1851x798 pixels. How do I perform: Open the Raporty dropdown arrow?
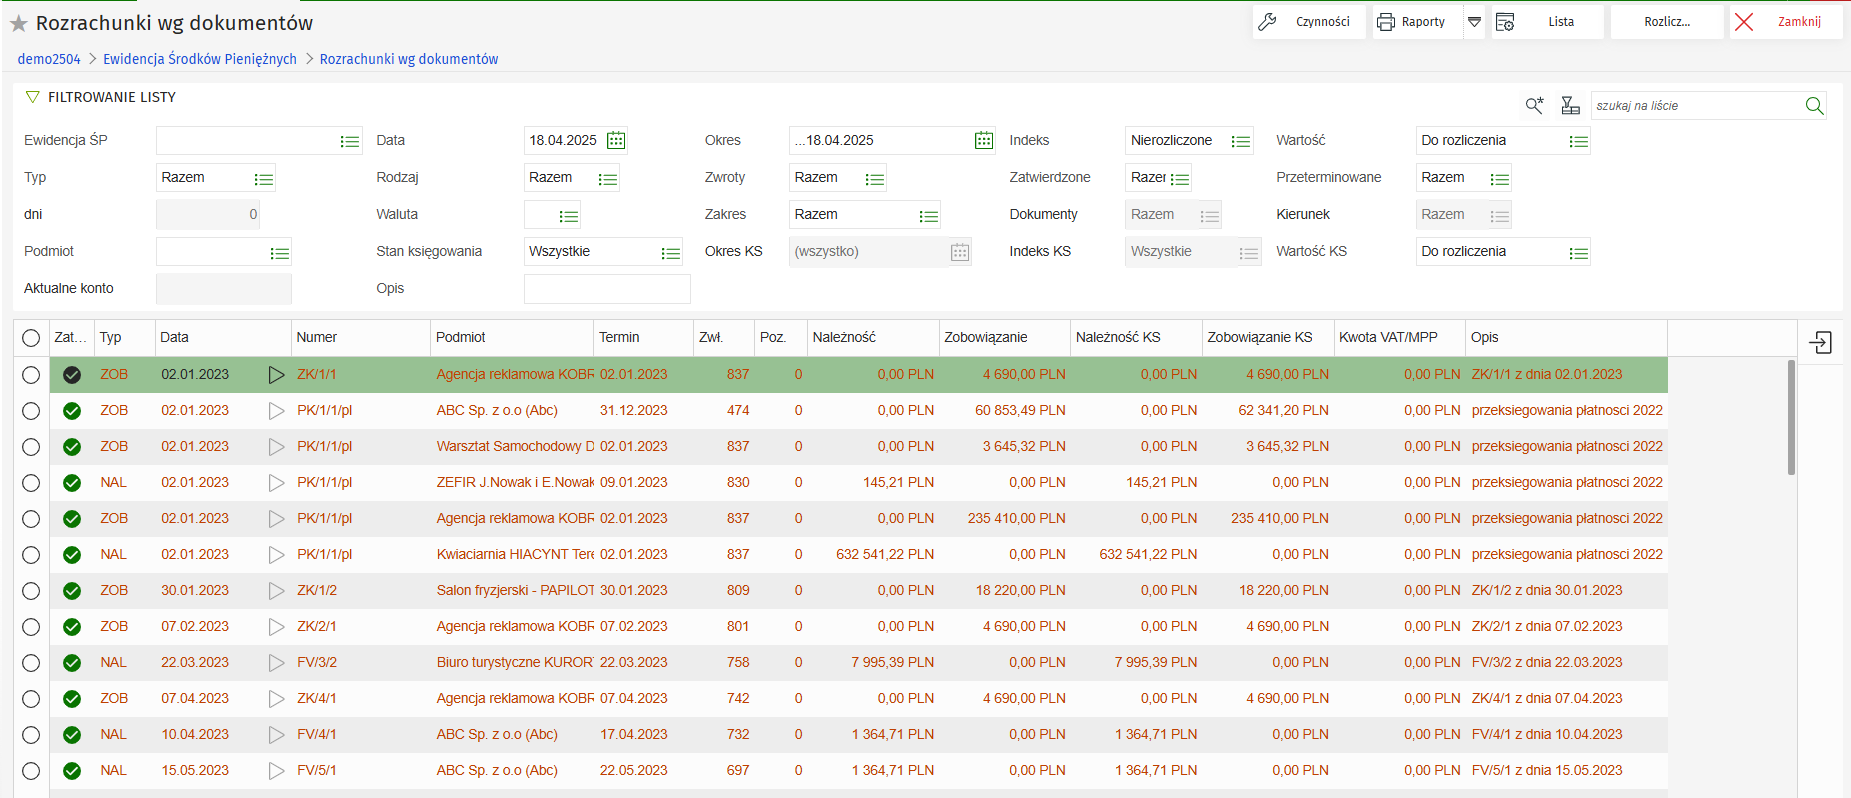[1474, 22]
